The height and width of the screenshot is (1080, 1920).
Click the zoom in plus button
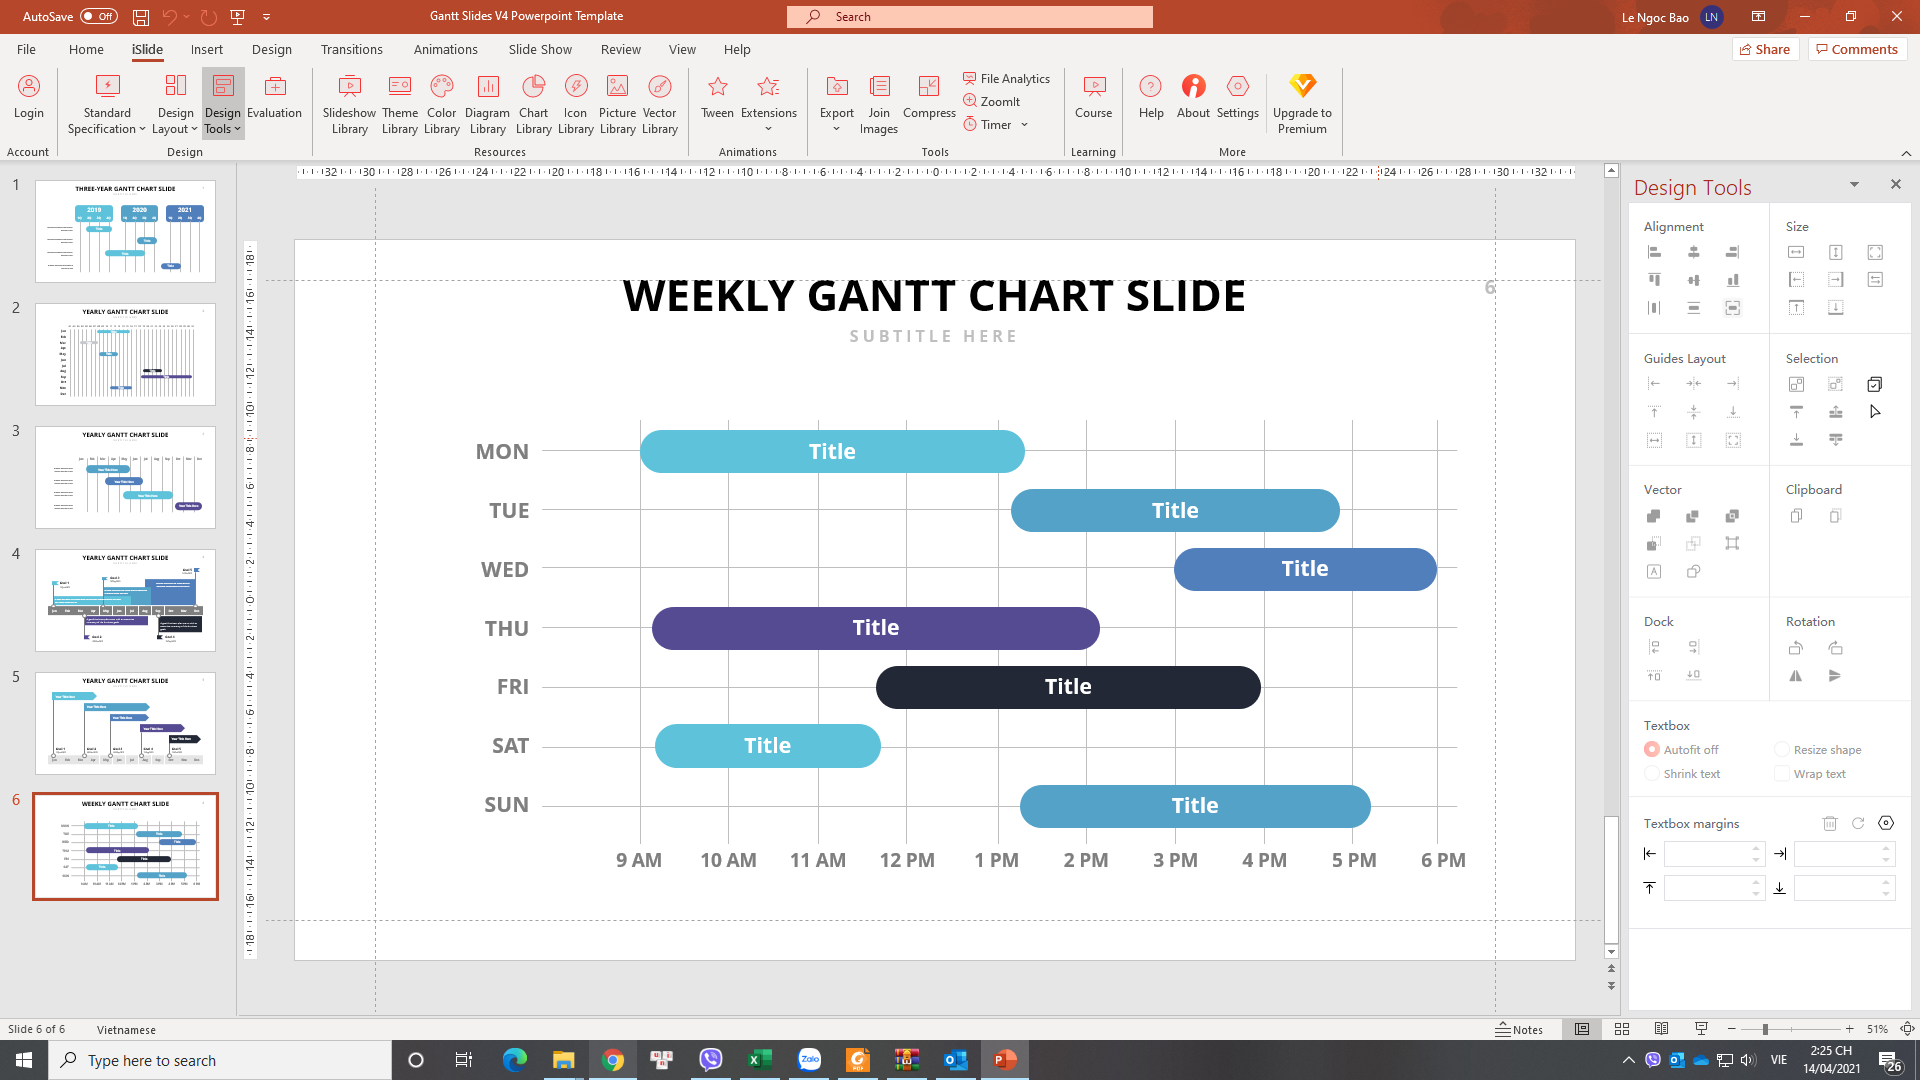(x=1849, y=1029)
